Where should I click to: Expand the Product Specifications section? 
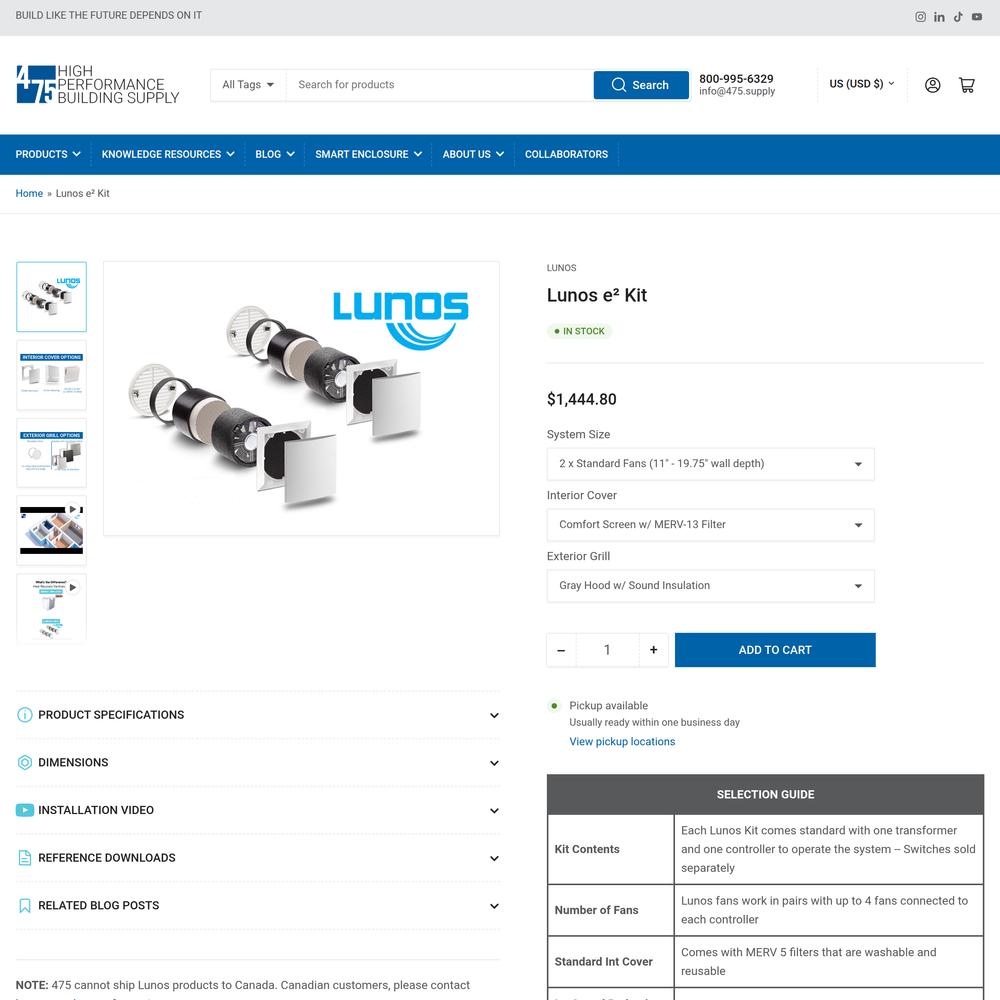[x=258, y=715]
